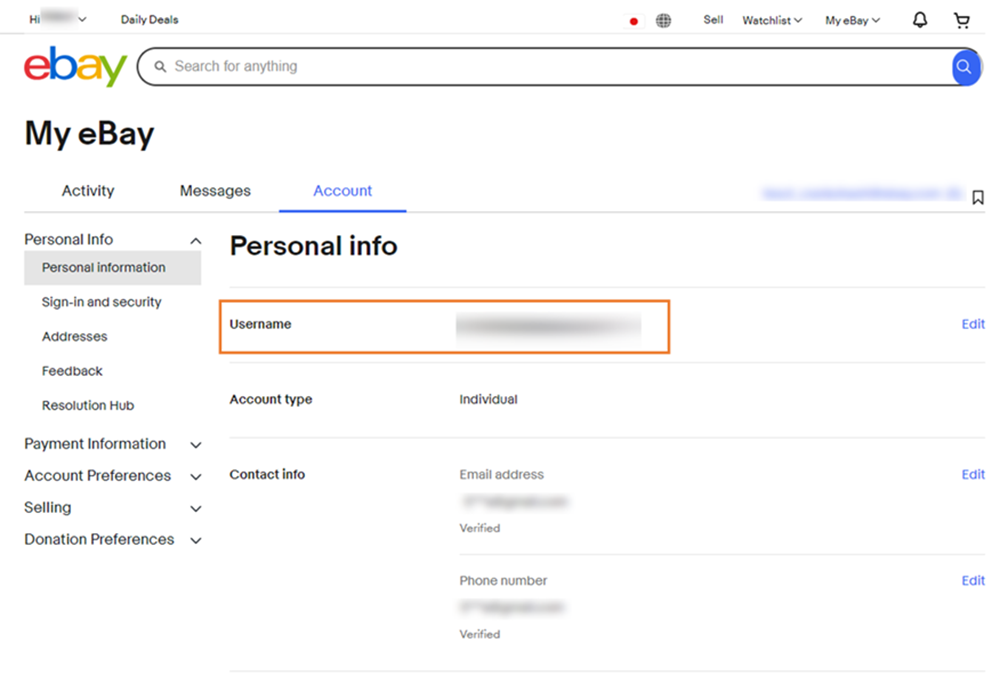This screenshot has width=1000, height=683.
Task: Click the red dot flag icon
Action: (x=633, y=21)
